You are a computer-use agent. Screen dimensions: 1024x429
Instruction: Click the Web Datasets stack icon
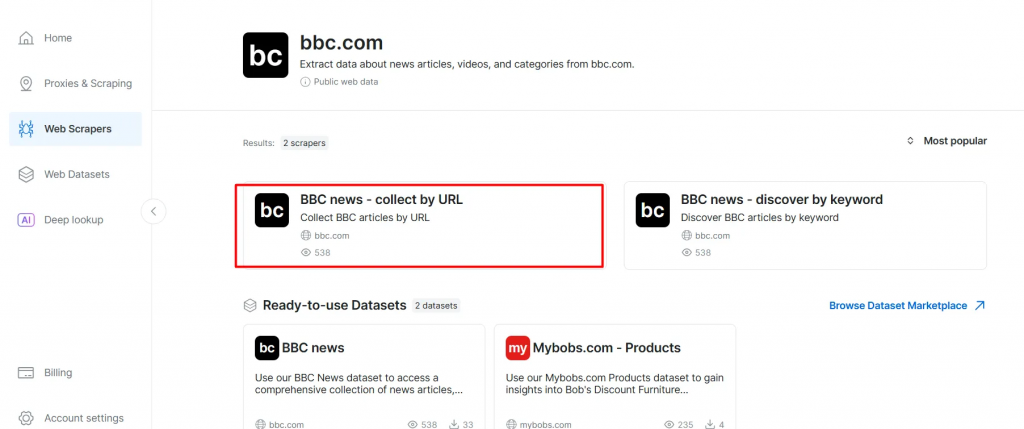26,174
